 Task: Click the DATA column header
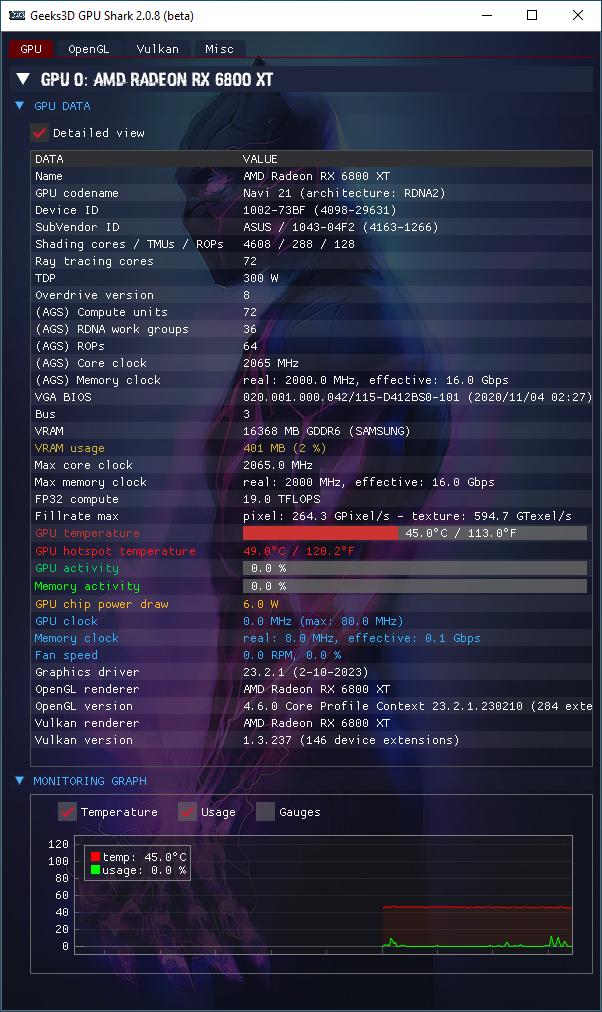pyautogui.click(x=49, y=159)
